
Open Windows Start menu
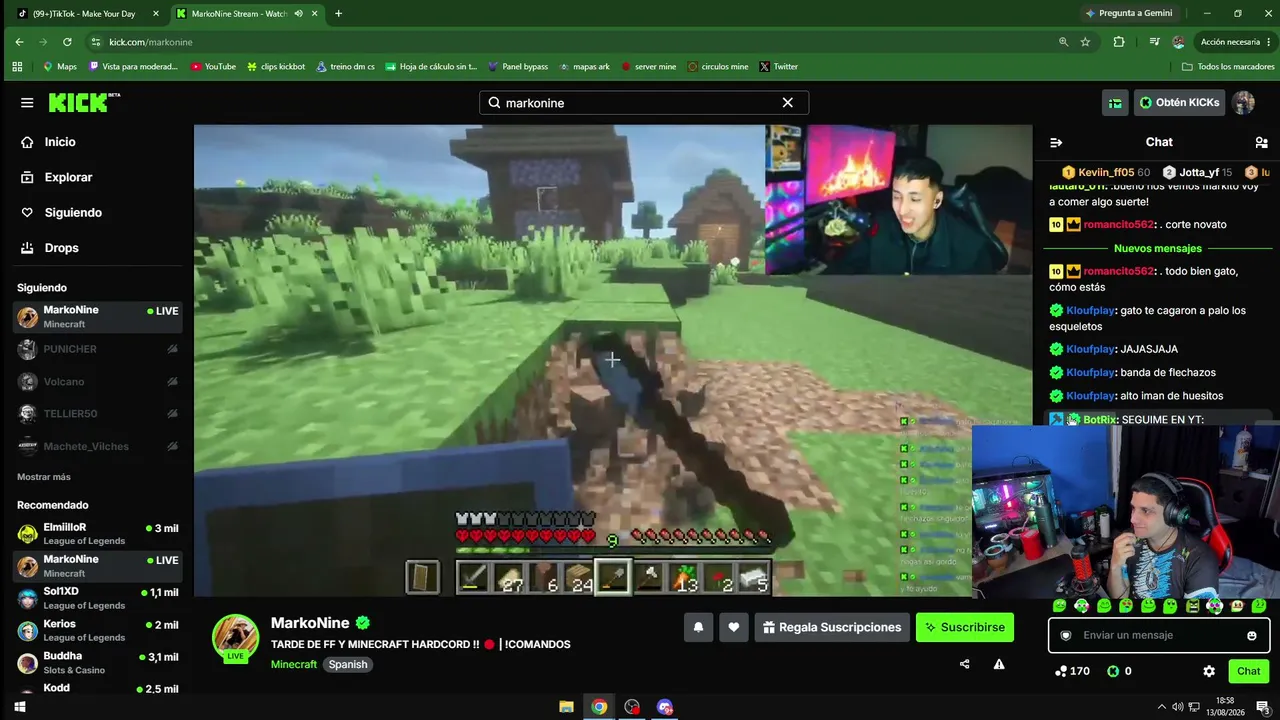pyautogui.click(x=19, y=707)
